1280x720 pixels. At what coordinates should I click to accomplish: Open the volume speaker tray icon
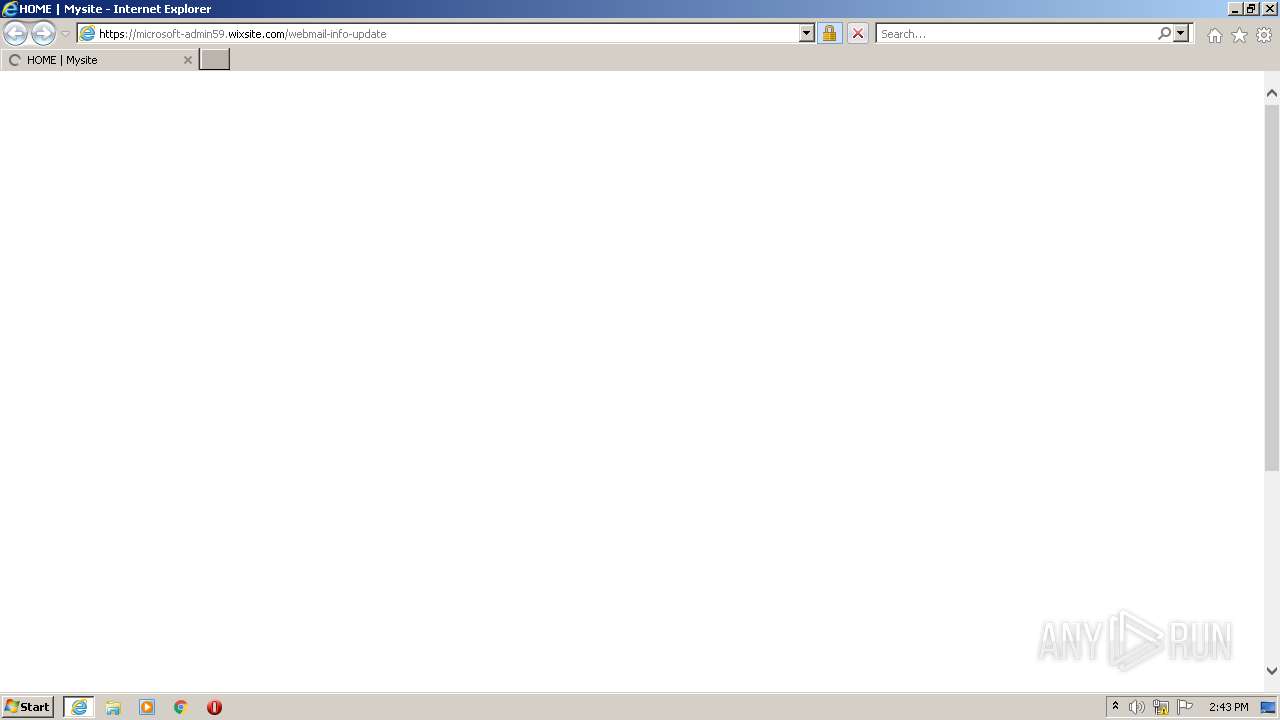tap(1137, 707)
